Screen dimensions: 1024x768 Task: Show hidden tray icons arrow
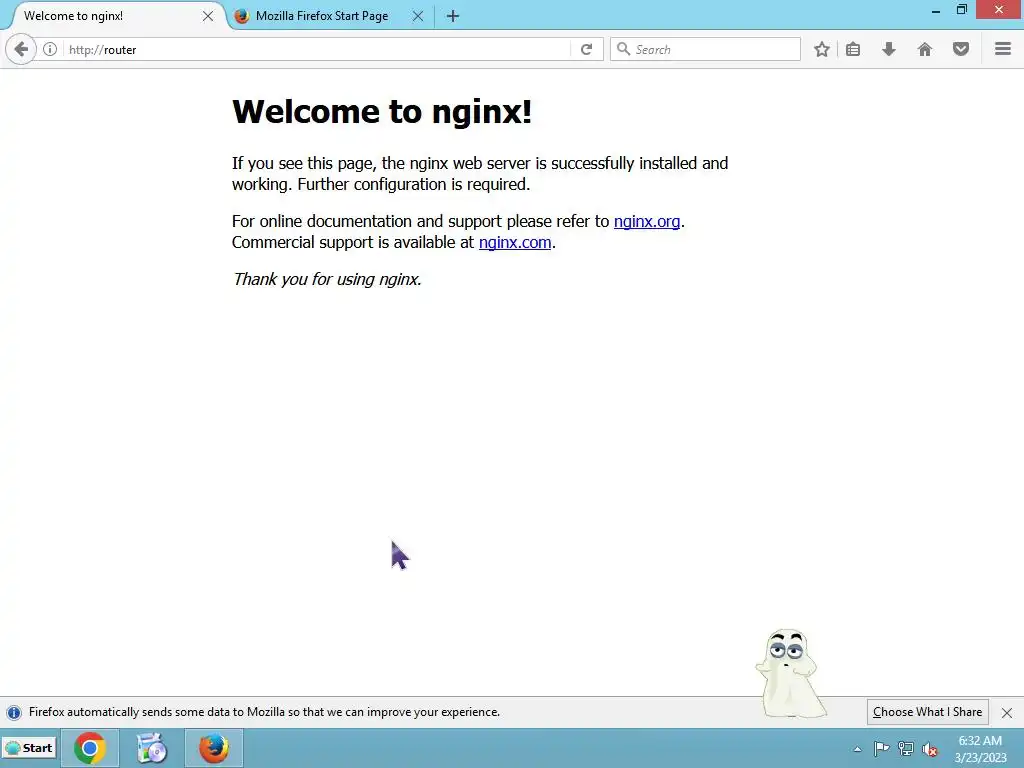point(857,749)
